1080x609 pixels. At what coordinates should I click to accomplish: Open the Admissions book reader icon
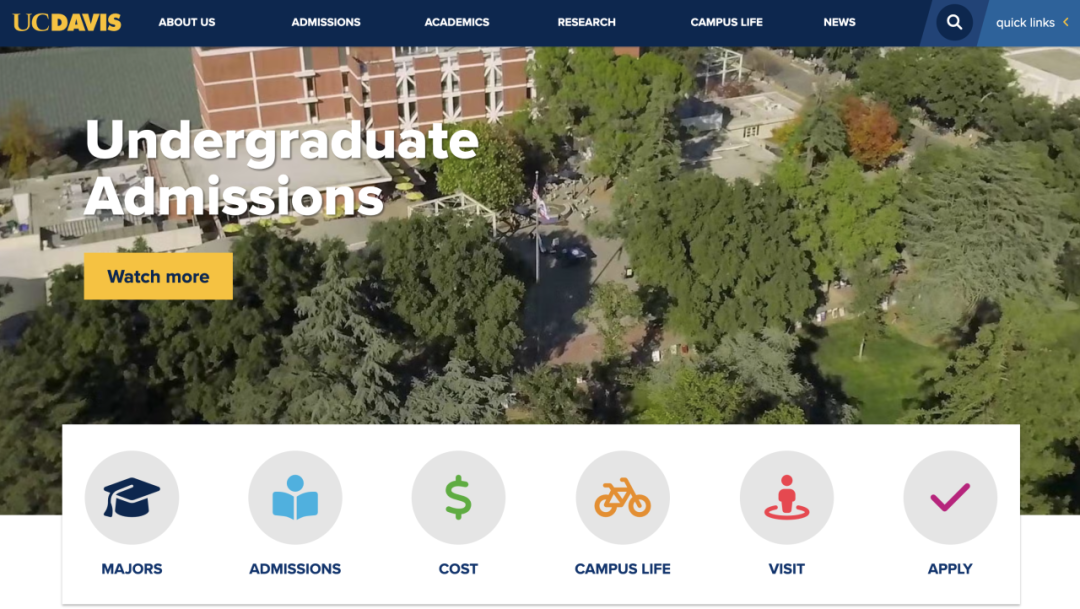point(295,497)
